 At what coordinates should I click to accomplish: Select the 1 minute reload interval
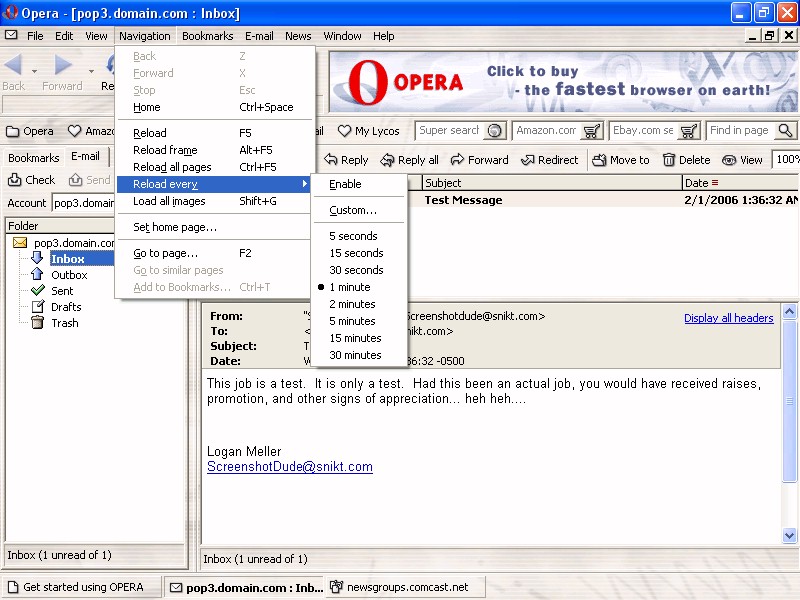(x=349, y=287)
